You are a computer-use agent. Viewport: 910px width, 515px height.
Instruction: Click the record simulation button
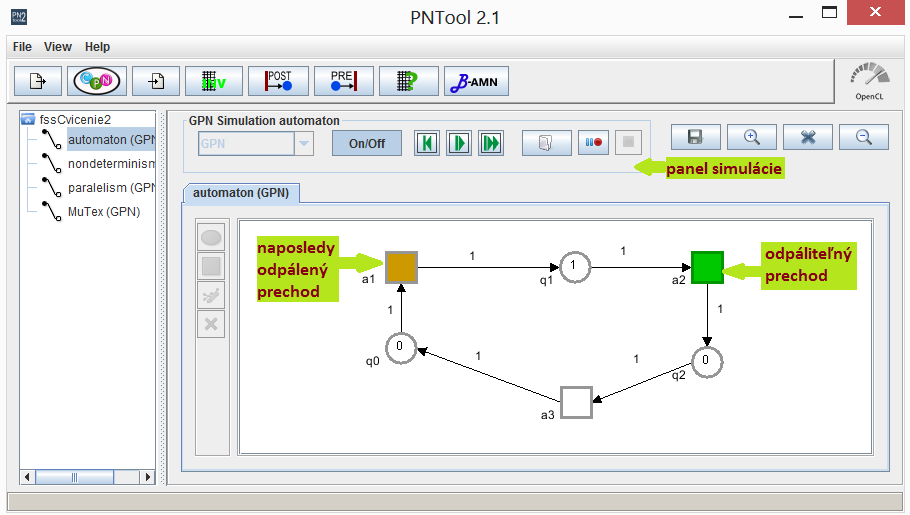[x=592, y=143]
